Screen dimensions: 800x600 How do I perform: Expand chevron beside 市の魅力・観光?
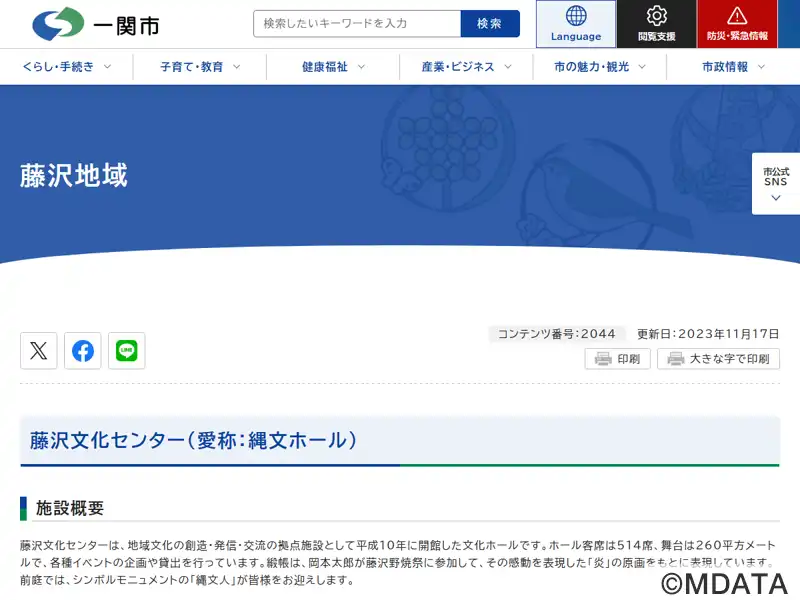(x=642, y=66)
